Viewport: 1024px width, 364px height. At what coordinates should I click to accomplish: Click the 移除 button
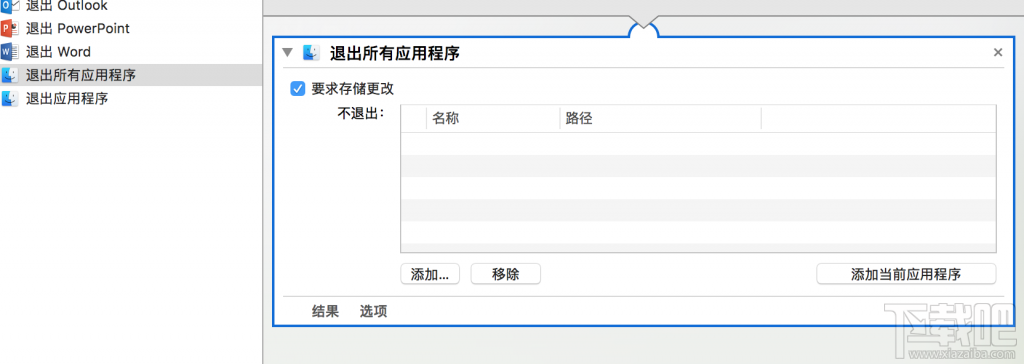(x=505, y=274)
